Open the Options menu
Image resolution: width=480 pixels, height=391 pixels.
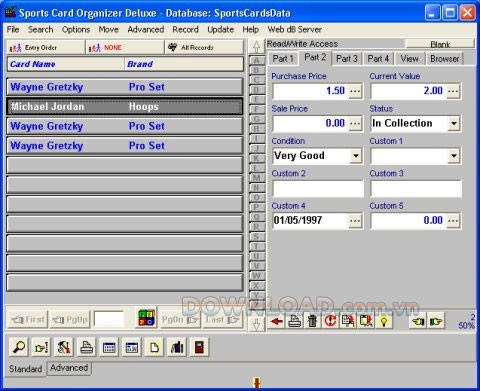click(76, 30)
